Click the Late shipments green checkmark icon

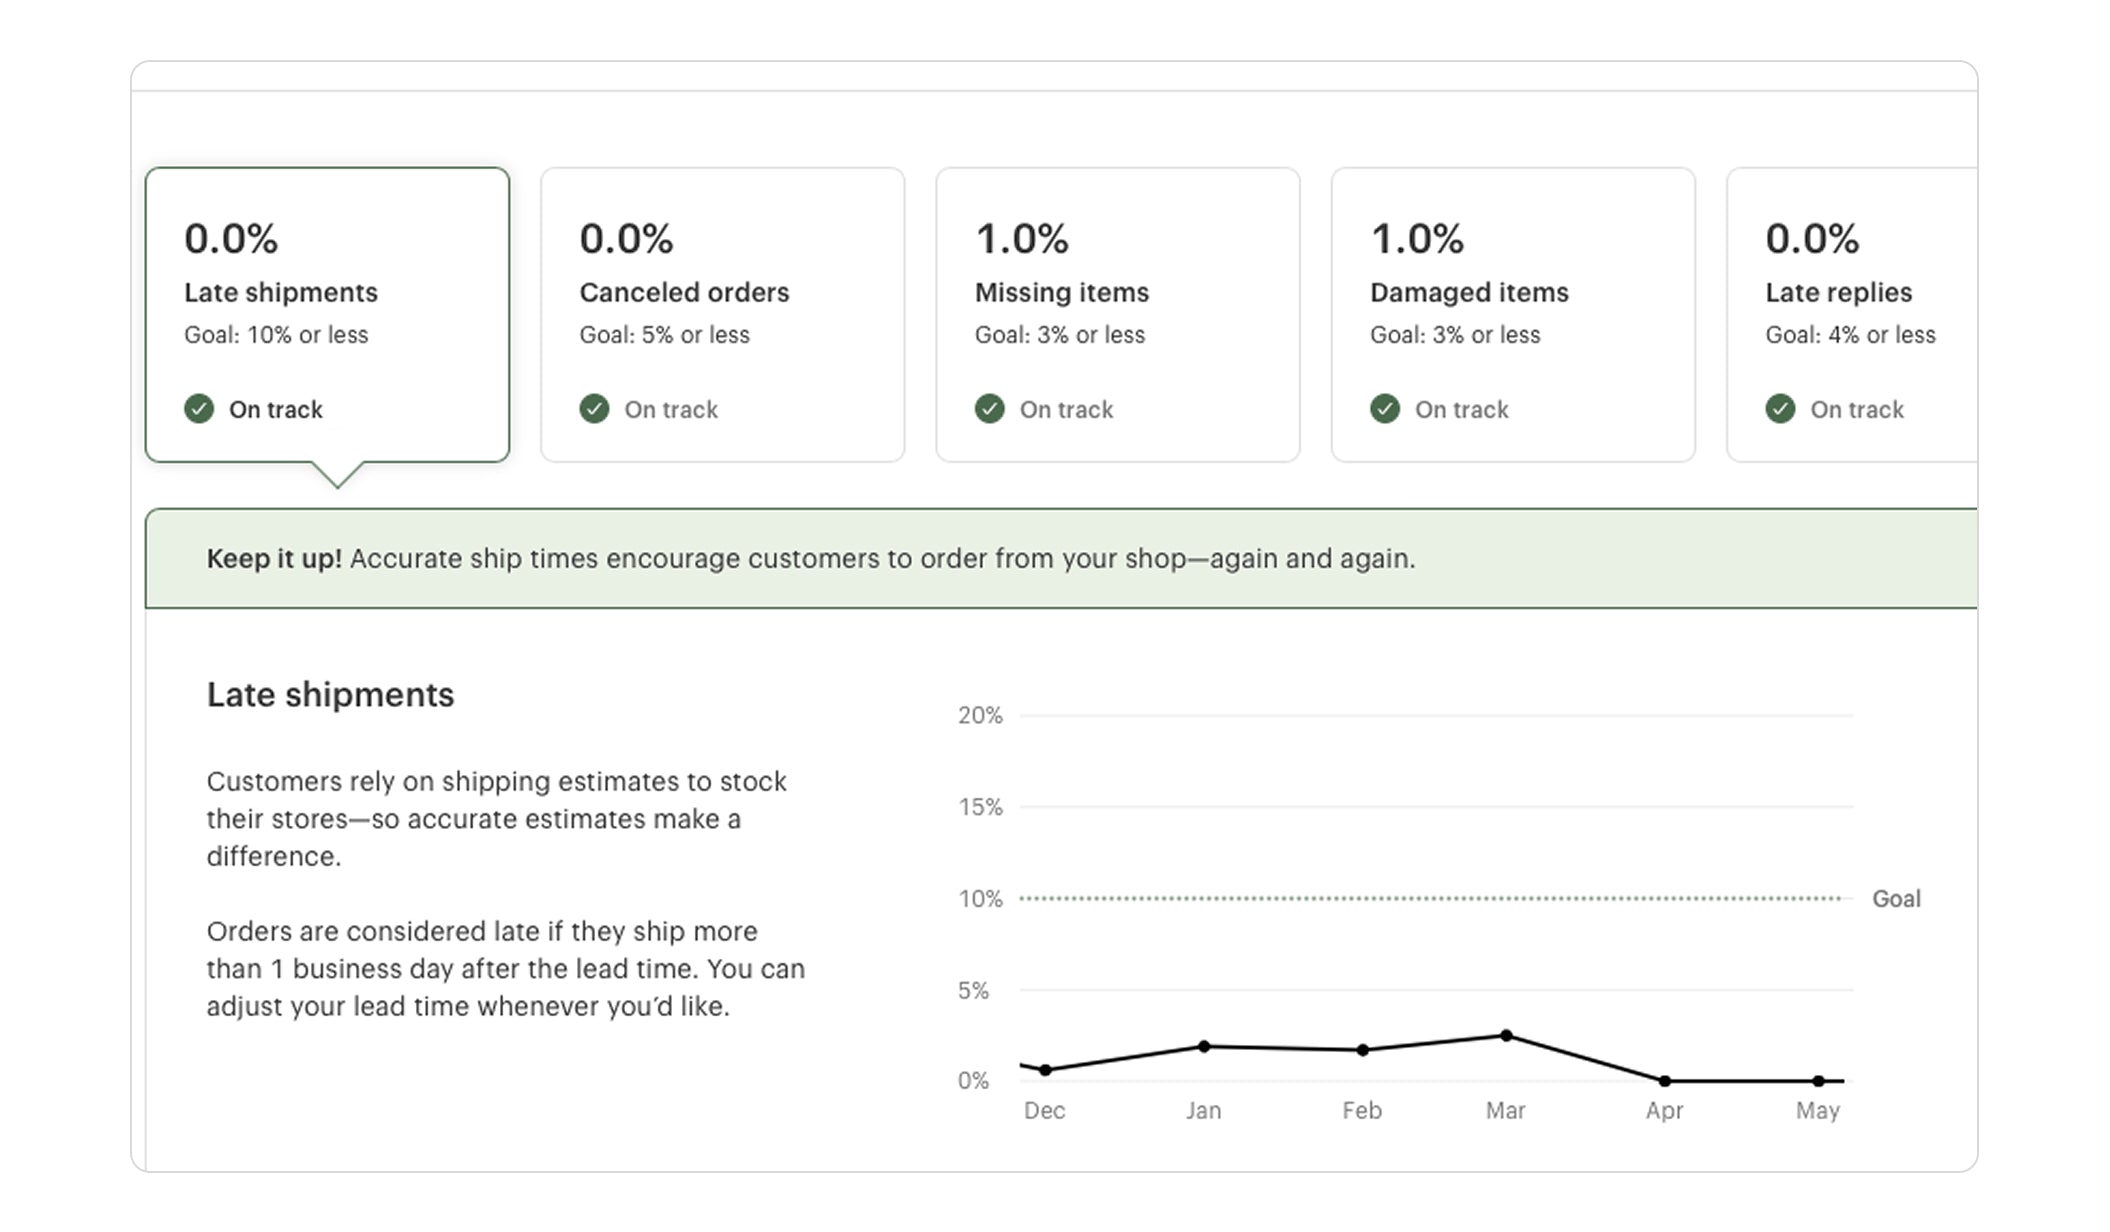point(199,409)
